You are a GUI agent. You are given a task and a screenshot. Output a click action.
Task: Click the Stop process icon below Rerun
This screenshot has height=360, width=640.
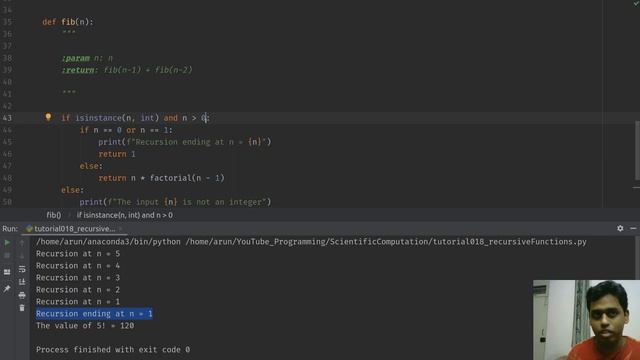click(7, 256)
